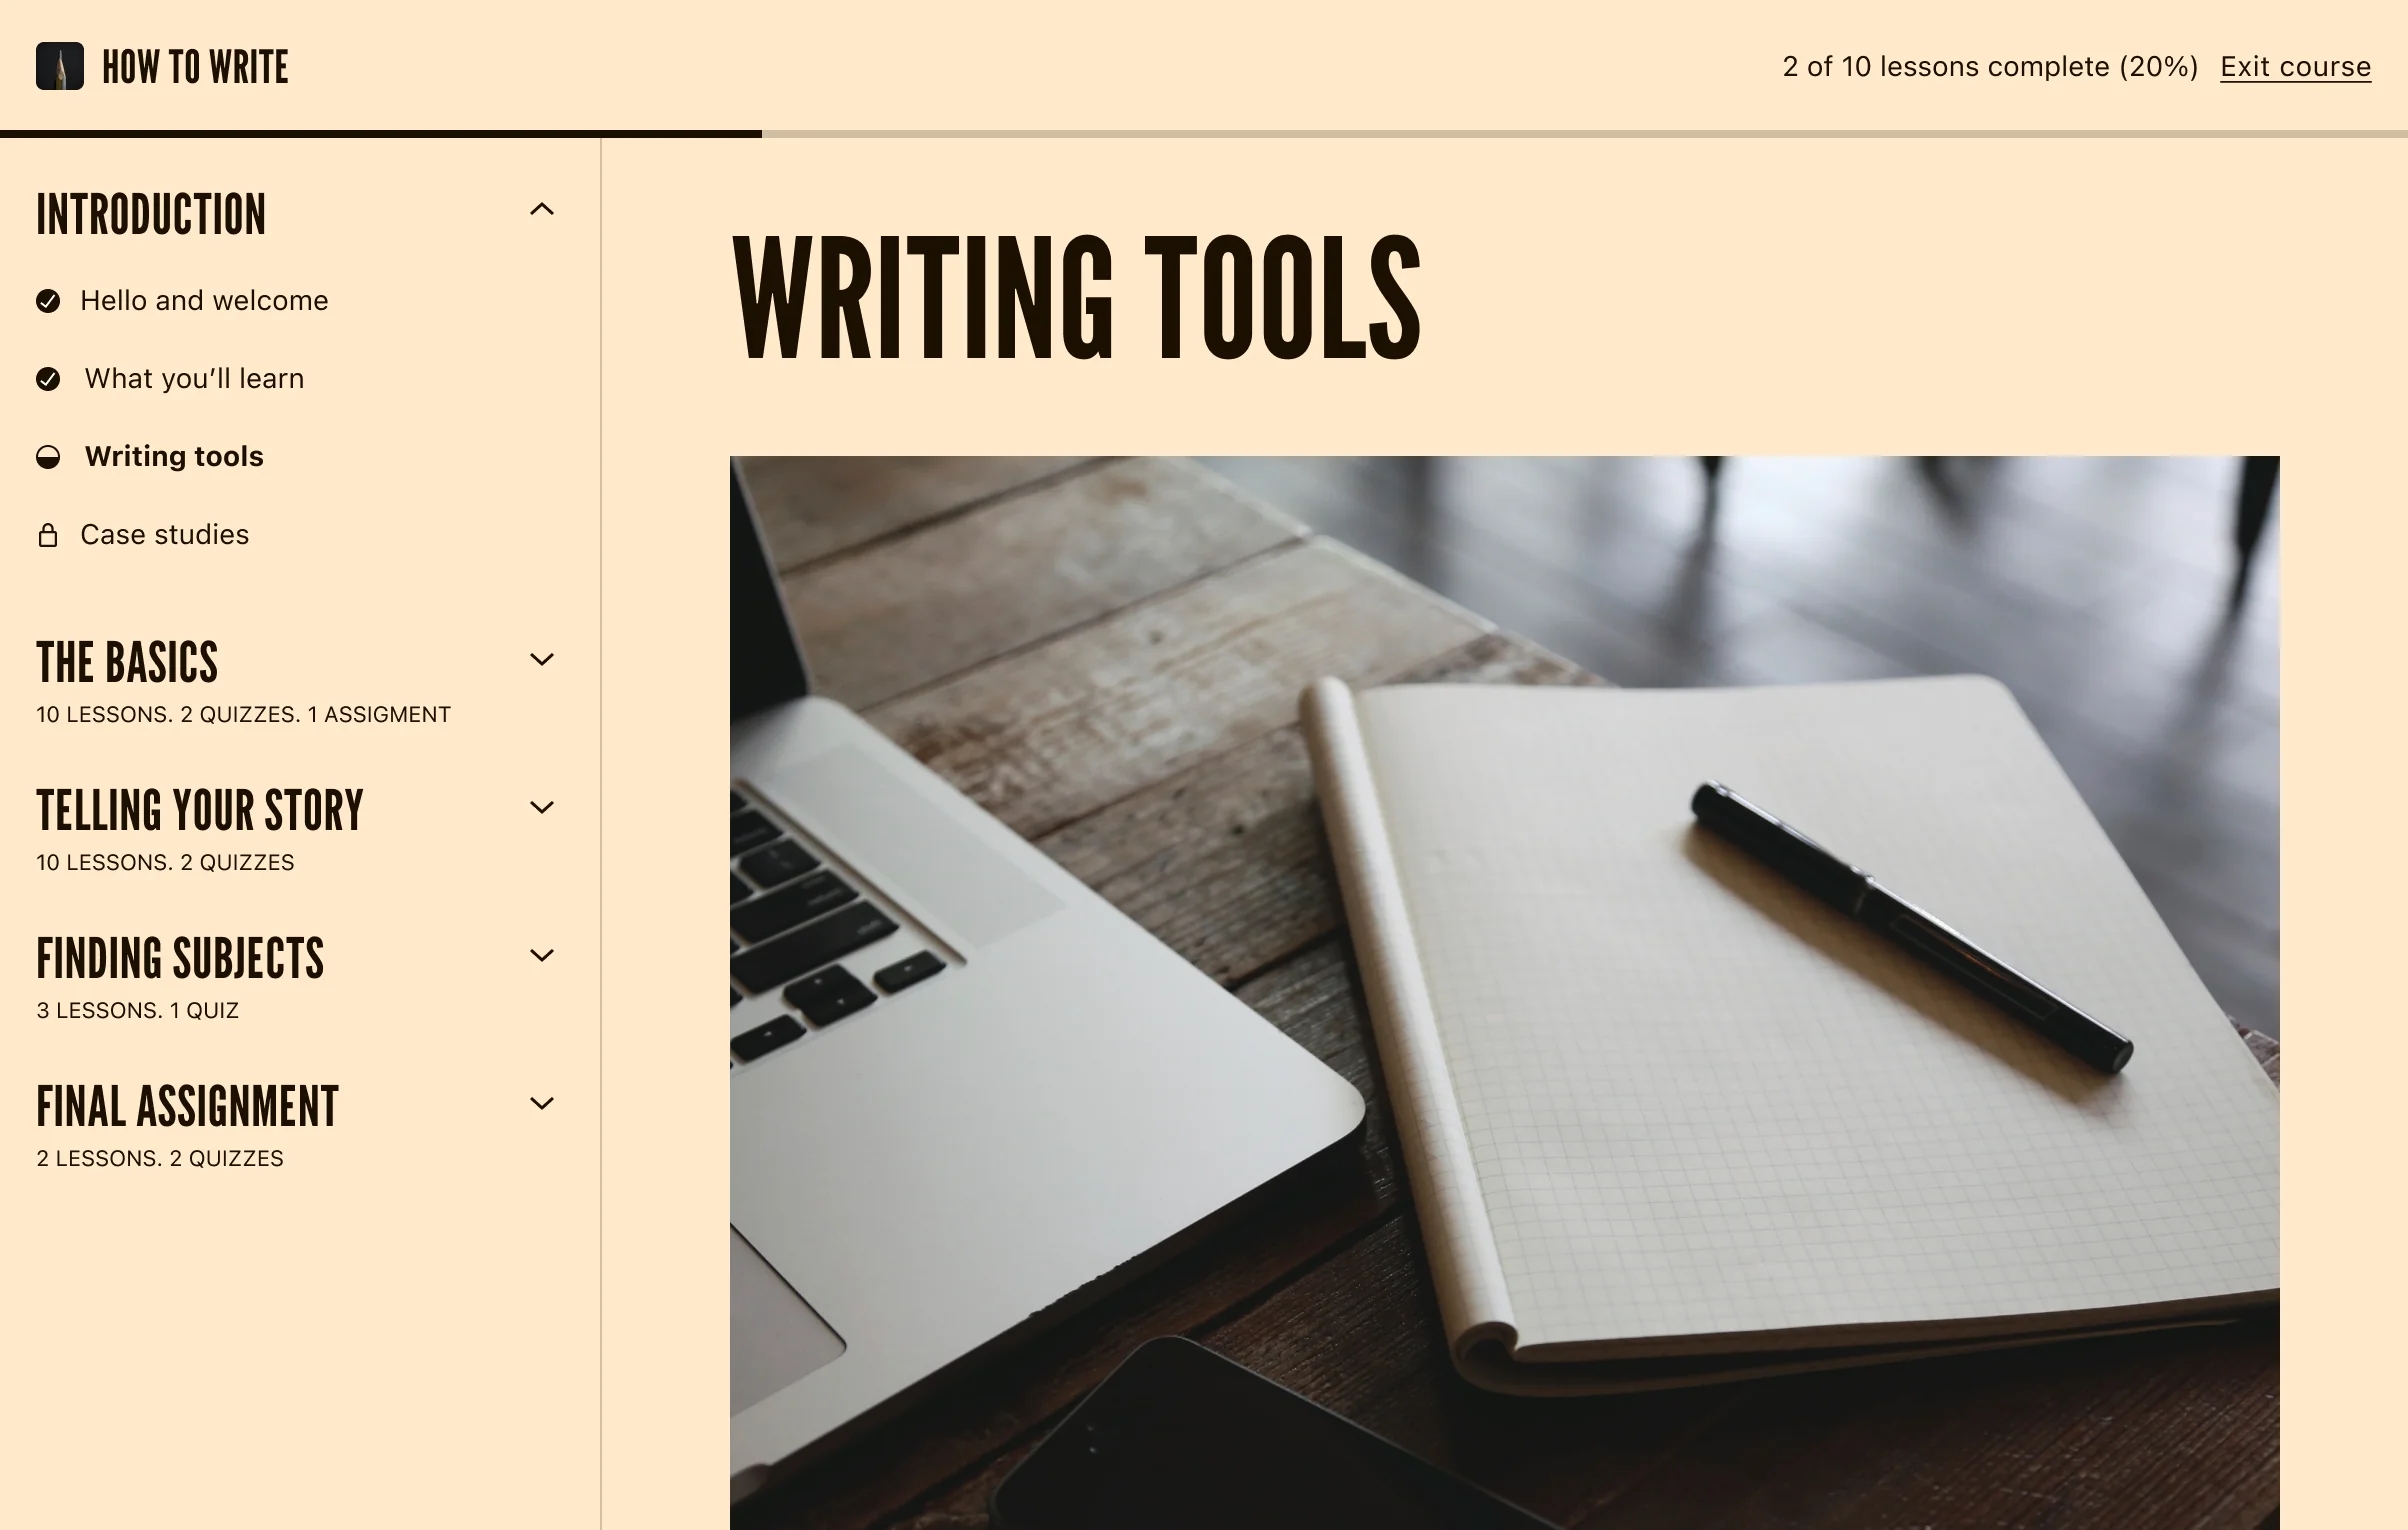
Task: Click the expand chevron for 'The Basics' section
Action: tap(541, 660)
